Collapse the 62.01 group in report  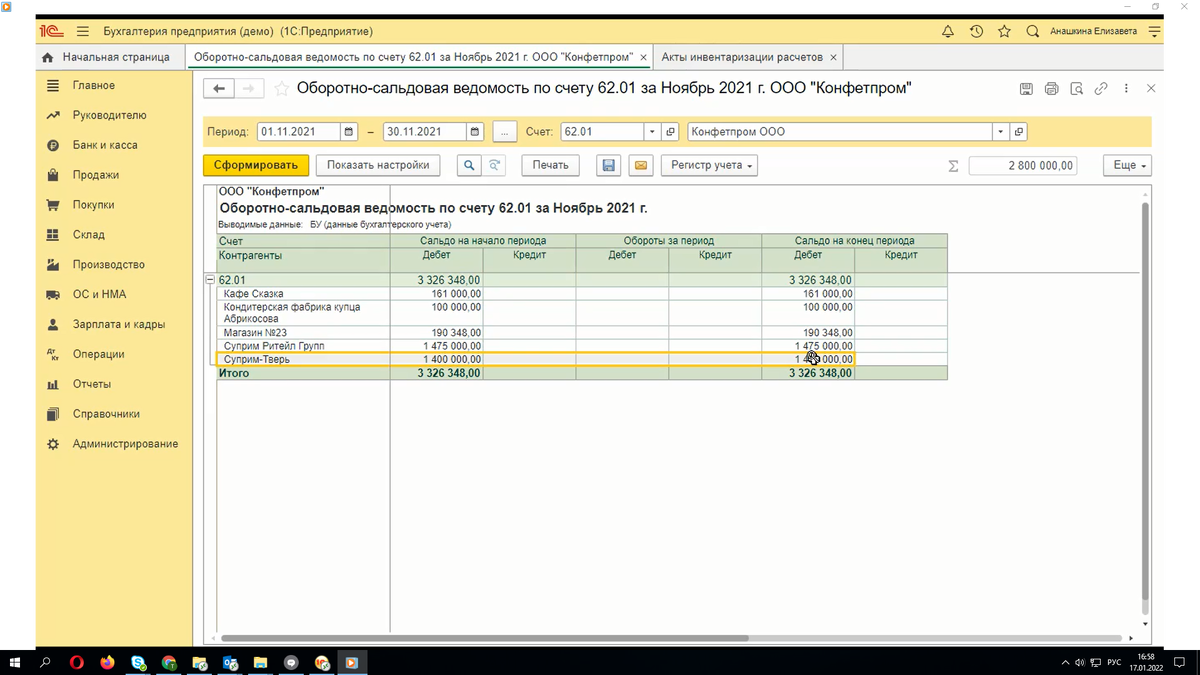[210, 280]
